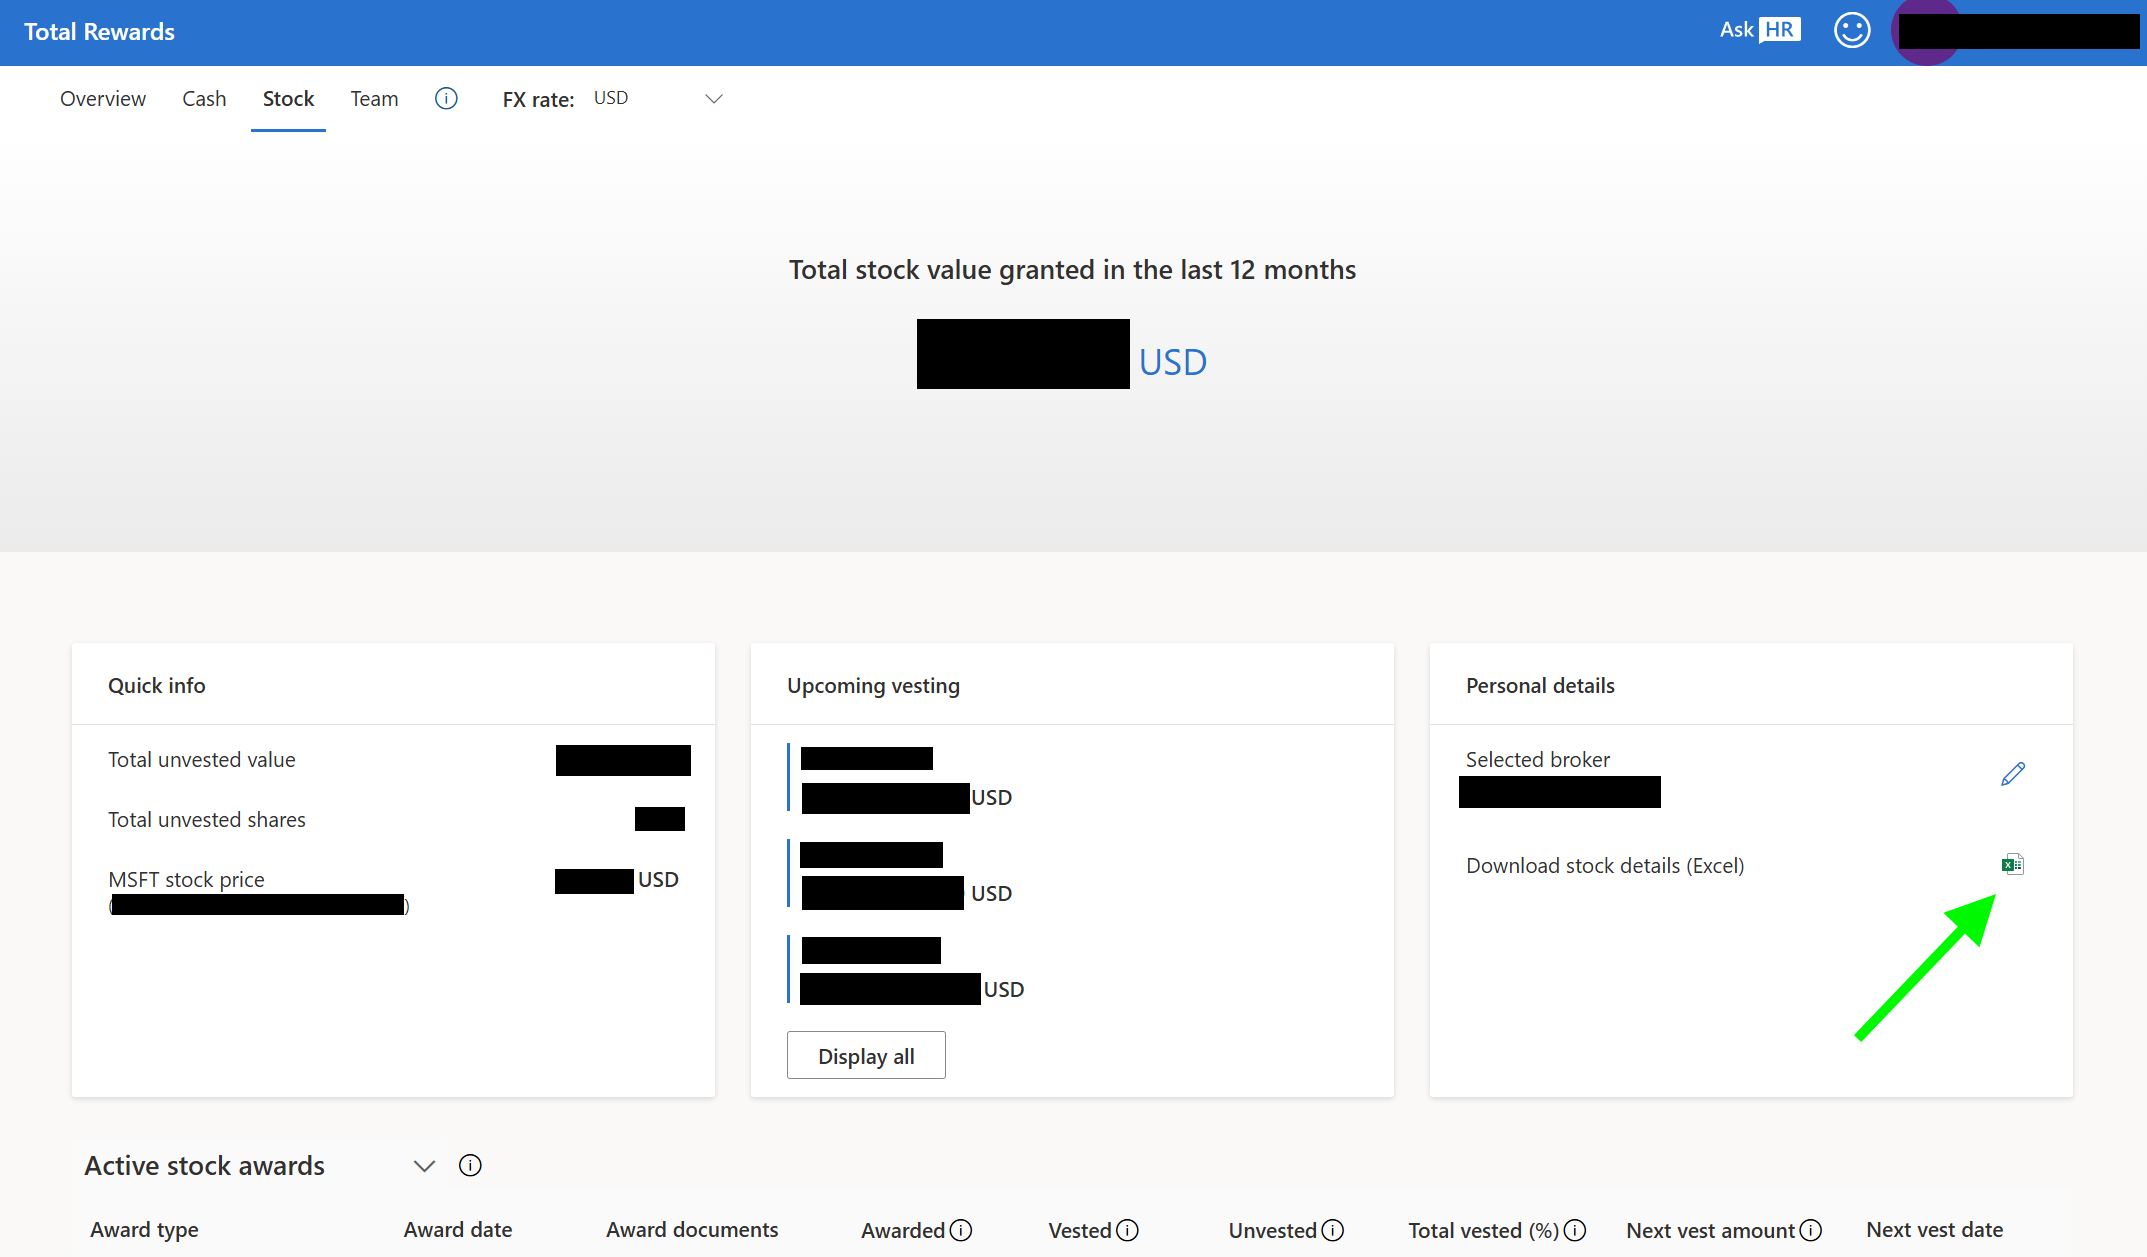The image size is (2147, 1257).
Task: Click Next vest amount info icon
Action: pos(1810,1230)
